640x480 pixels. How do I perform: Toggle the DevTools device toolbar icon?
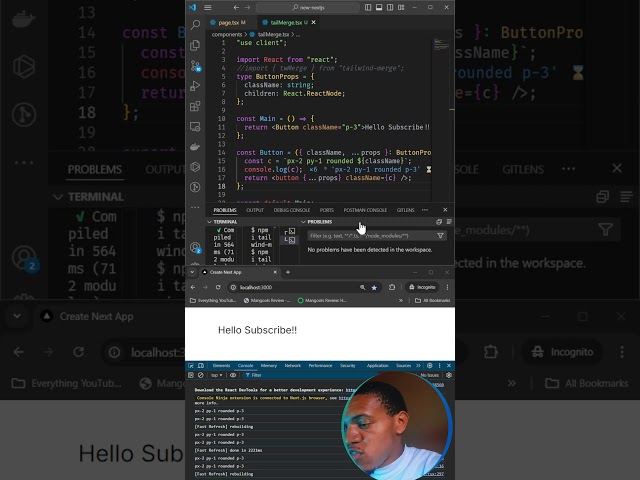(201, 366)
